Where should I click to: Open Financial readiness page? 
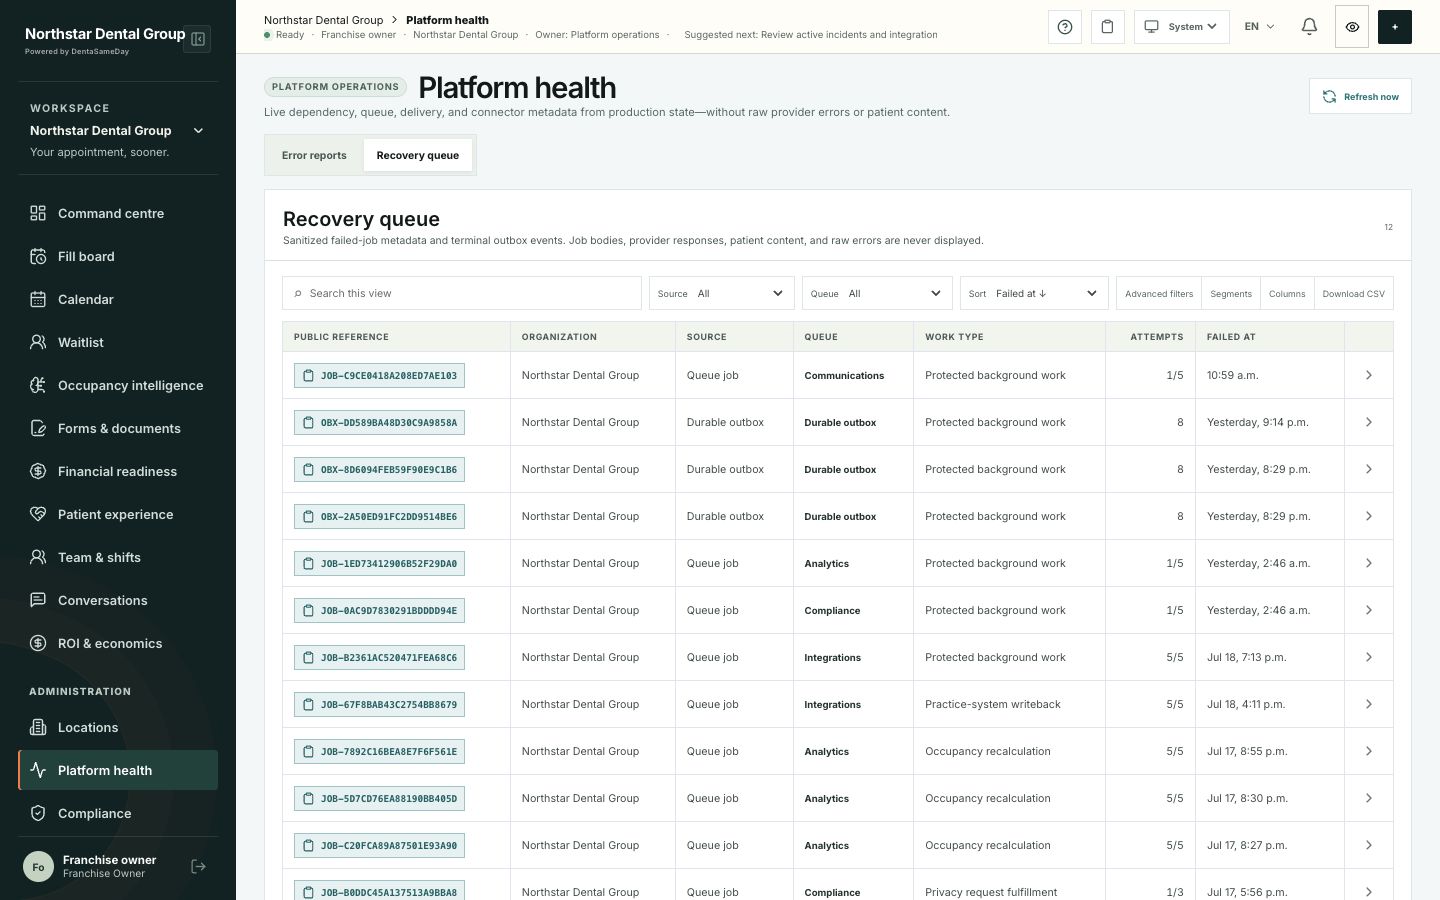coord(118,471)
